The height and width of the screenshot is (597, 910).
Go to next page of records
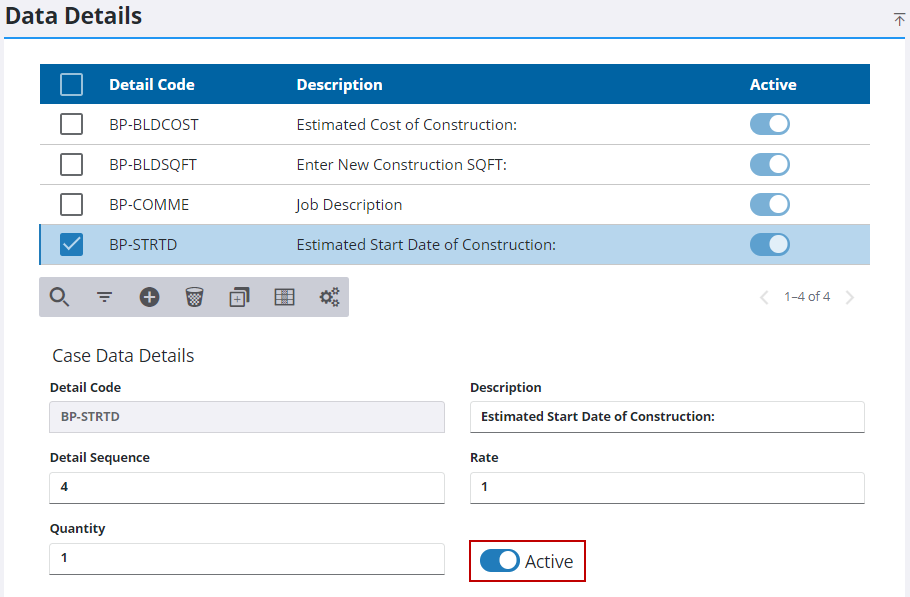(x=850, y=298)
